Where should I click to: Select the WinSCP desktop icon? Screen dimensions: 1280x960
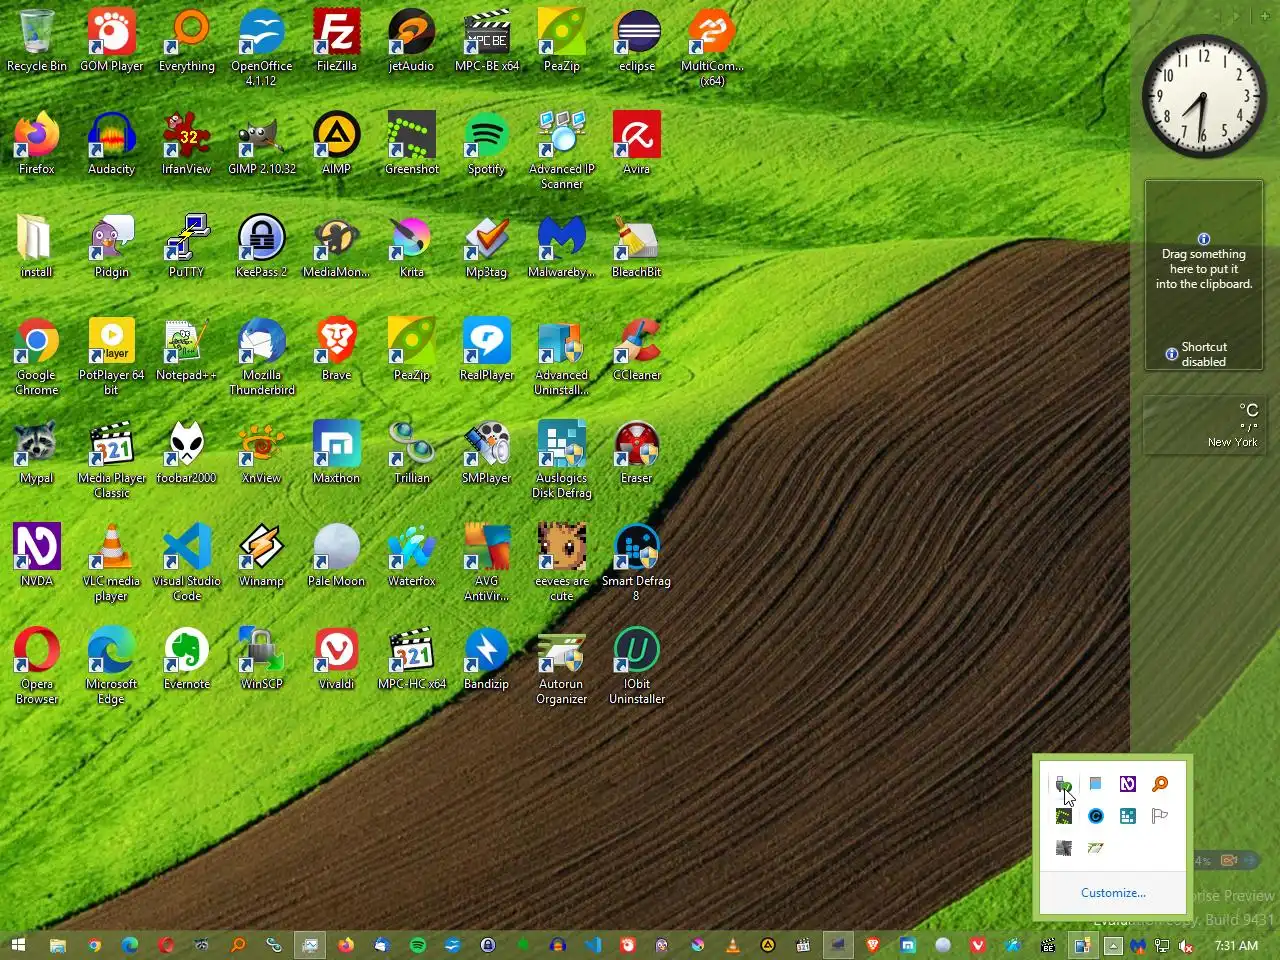pos(262,659)
